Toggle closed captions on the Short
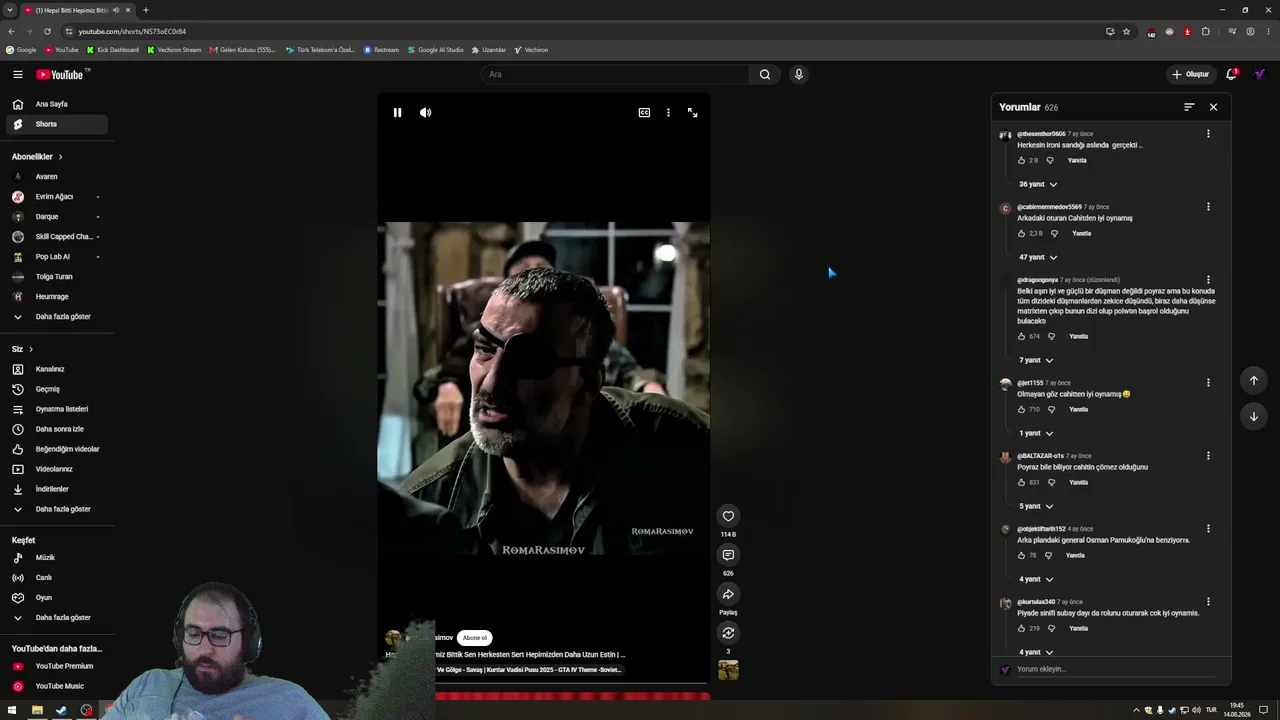This screenshot has width=1280, height=720. click(x=644, y=113)
